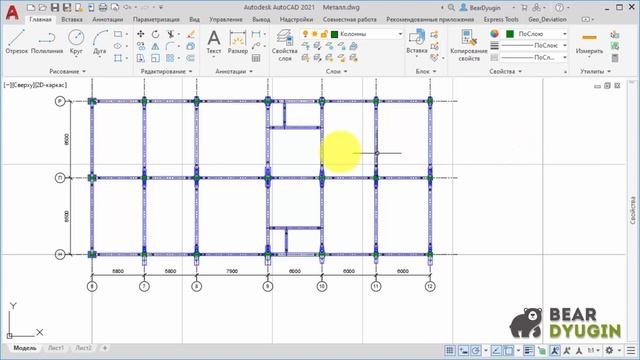Toggle polar tracking in status bar
The width and height of the screenshot is (640, 360).
pyautogui.click(x=476, y=350)
